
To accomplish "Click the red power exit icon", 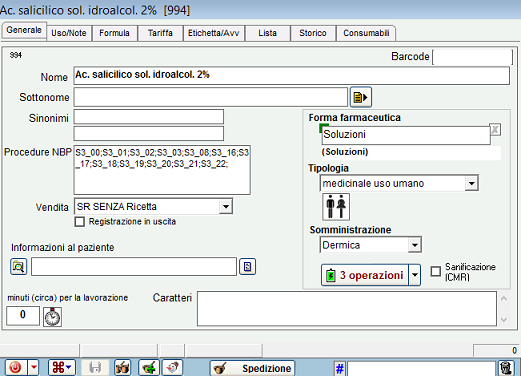I will (x=15, y=368).
